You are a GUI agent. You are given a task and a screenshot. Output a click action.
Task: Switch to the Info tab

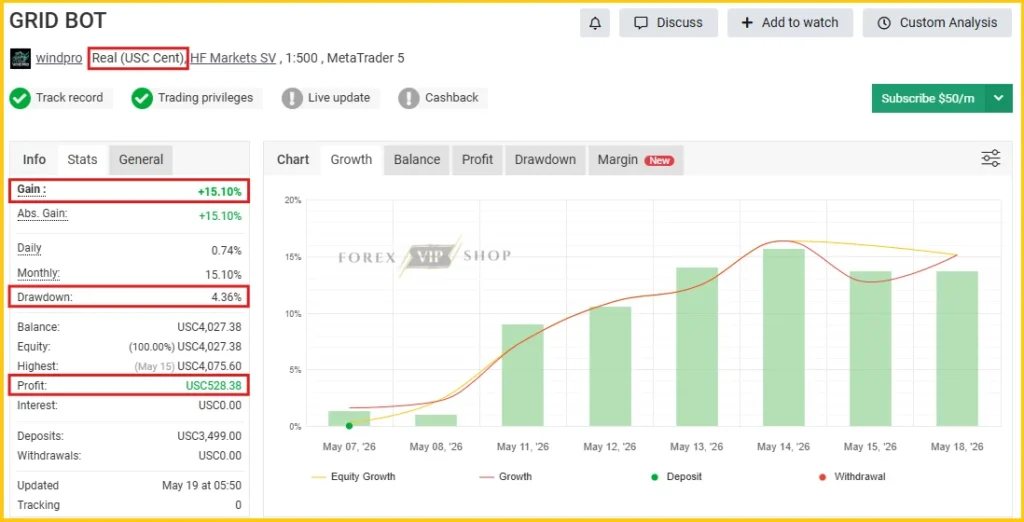(34, 159)
